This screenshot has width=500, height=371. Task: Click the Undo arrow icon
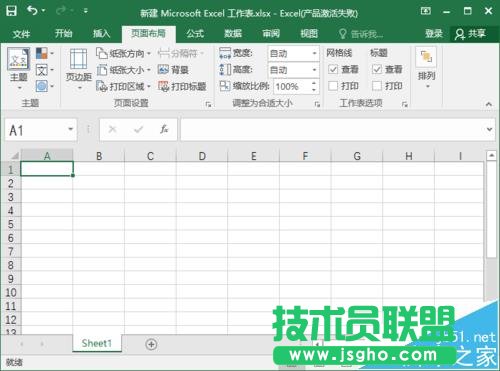32,11
